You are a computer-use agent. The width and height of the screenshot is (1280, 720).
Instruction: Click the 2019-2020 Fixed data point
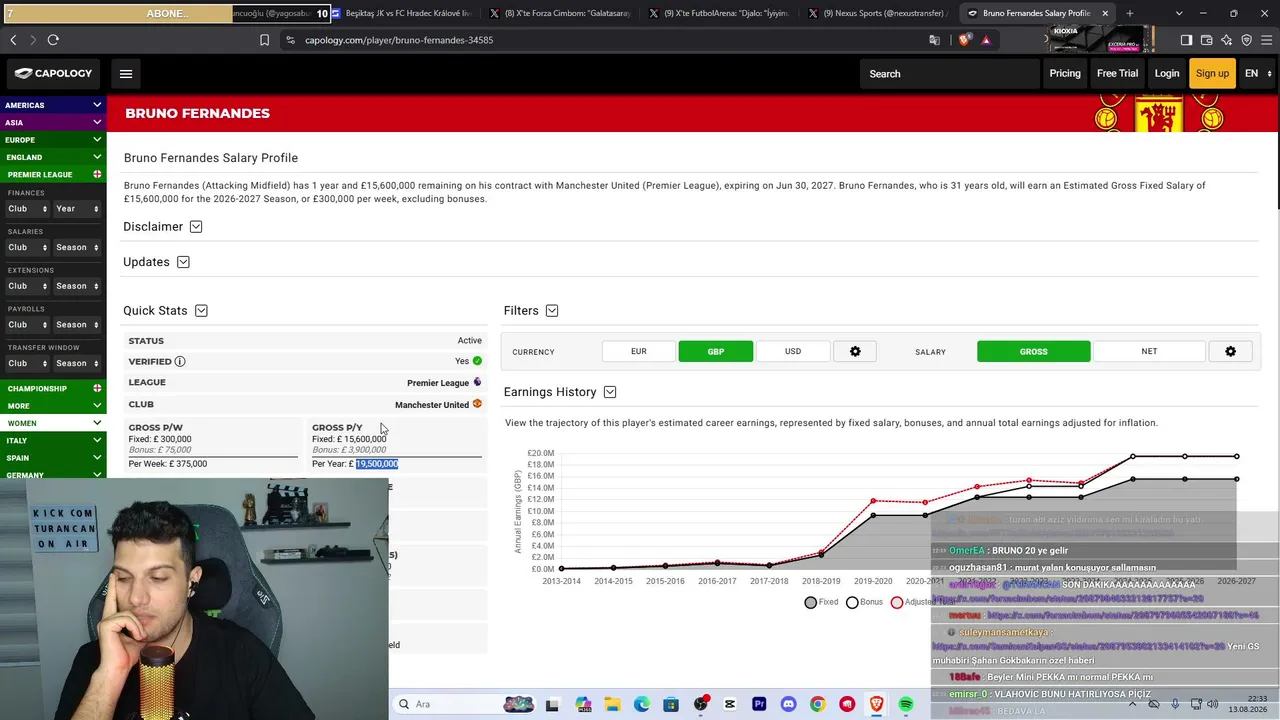click(x=873, y=515)
